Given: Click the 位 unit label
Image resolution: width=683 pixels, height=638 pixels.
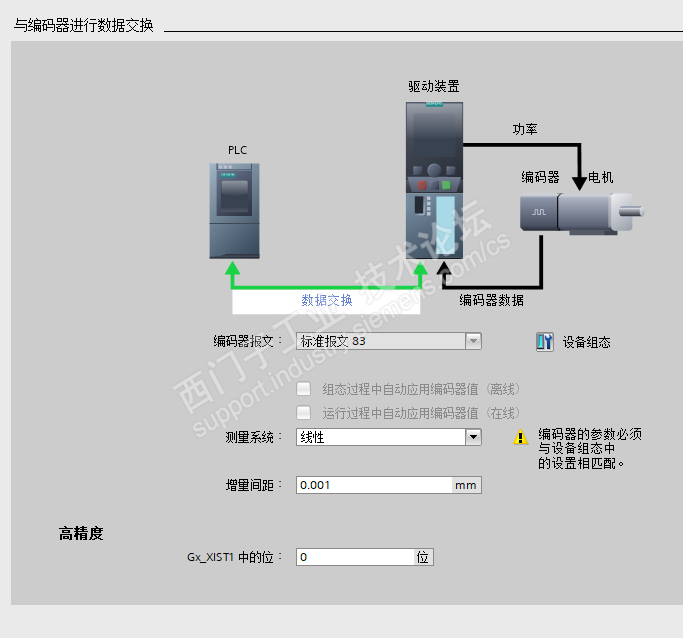Looking at the screenshot, I should point(423,557).
